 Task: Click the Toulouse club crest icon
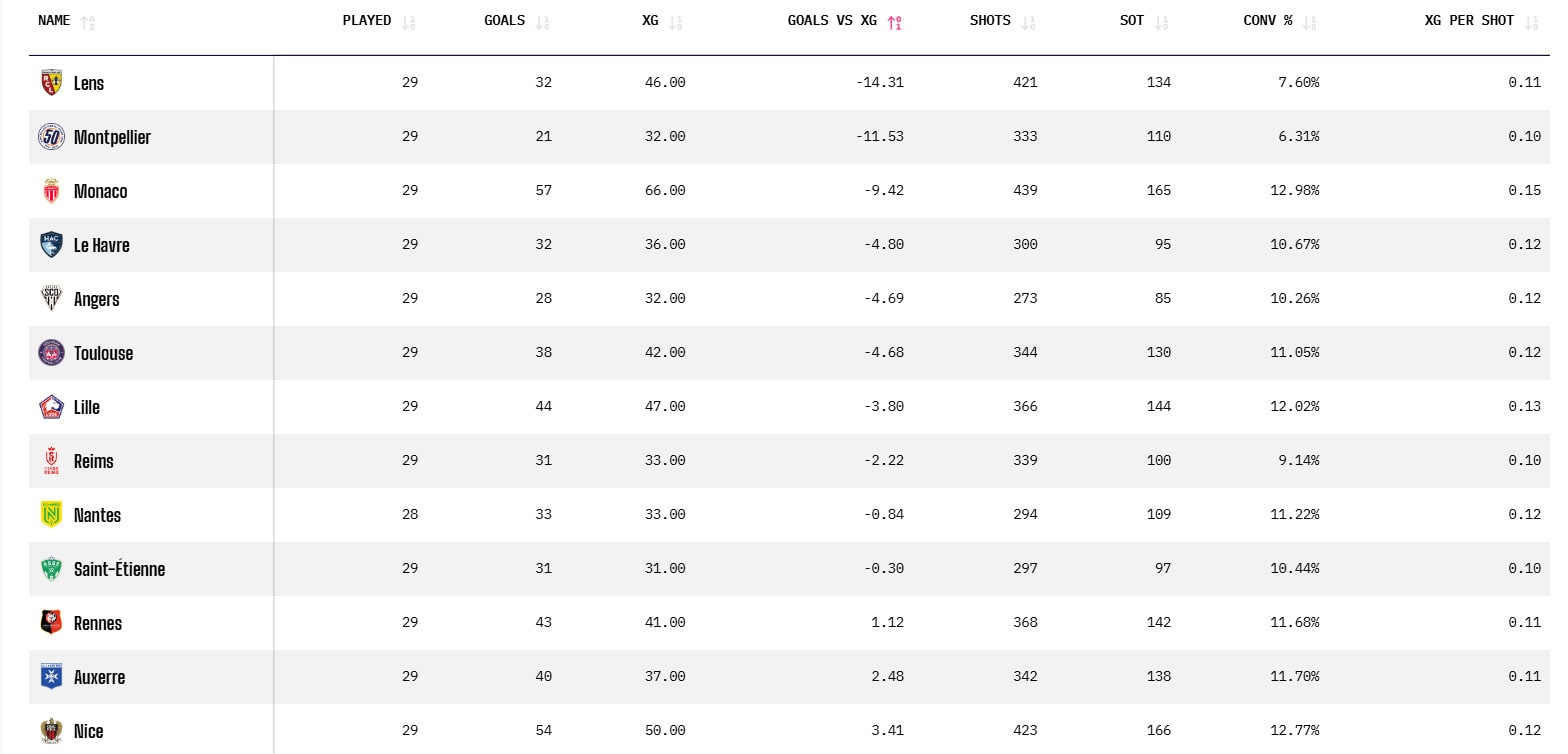(x=51, y=353)
